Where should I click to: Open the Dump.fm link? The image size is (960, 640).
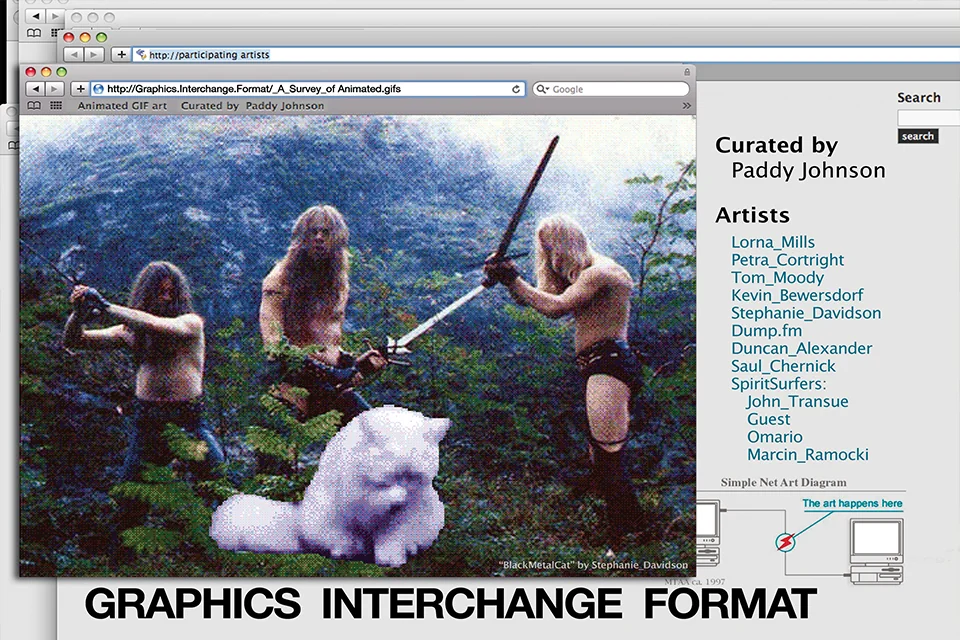pos(766,331)
